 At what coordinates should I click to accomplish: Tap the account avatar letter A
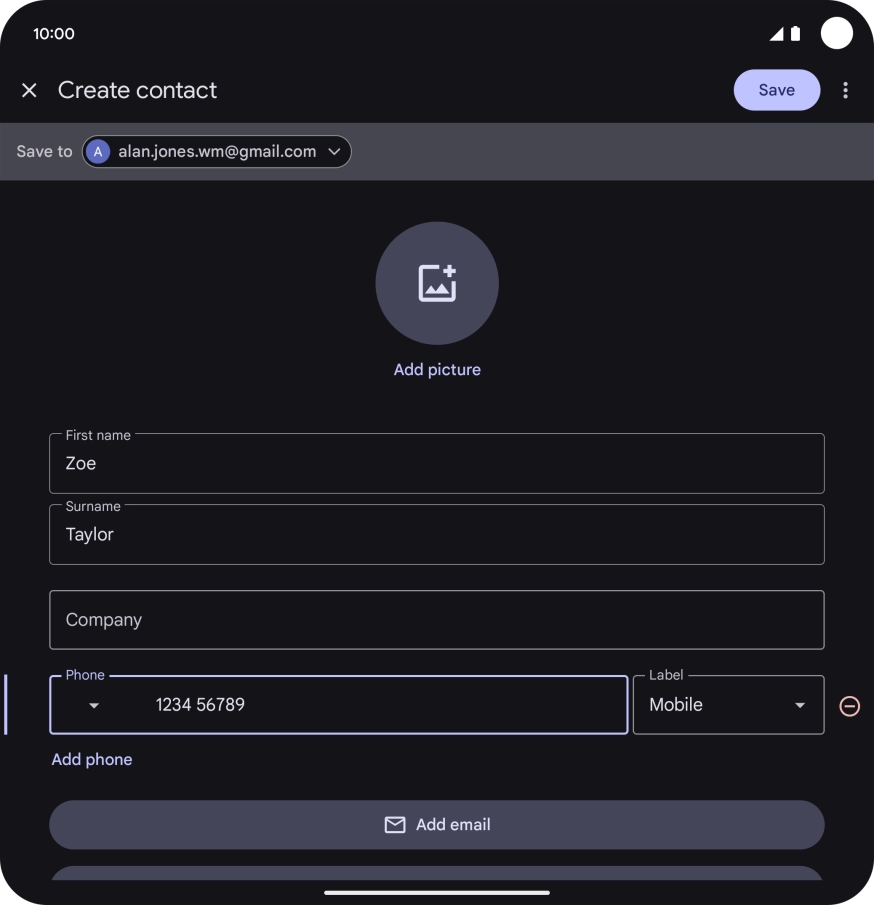[97, 152]
